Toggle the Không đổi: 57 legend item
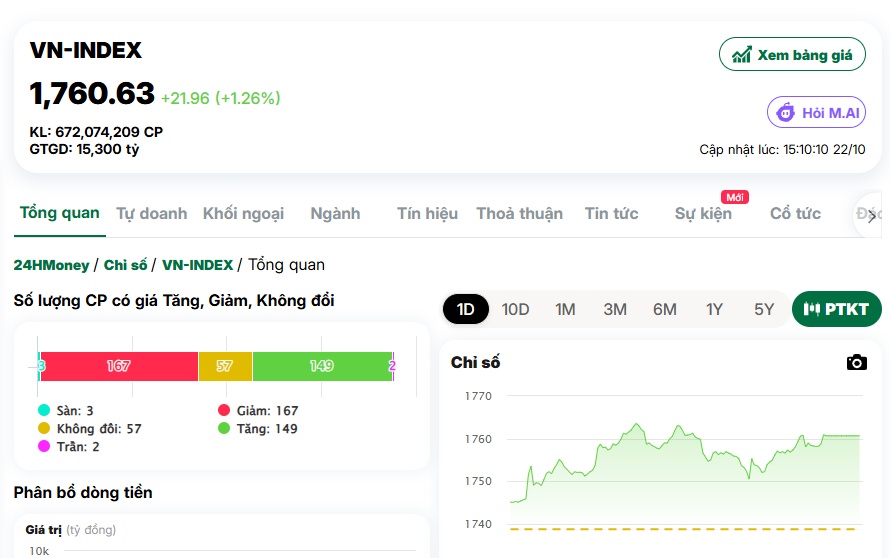The image size is (890, 558). tap(89, 429)
